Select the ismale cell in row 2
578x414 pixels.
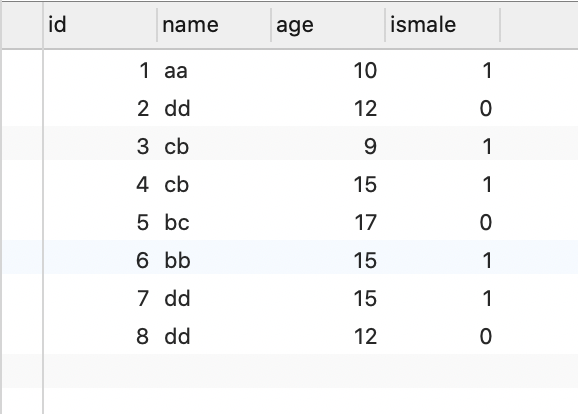coord(443,108)
